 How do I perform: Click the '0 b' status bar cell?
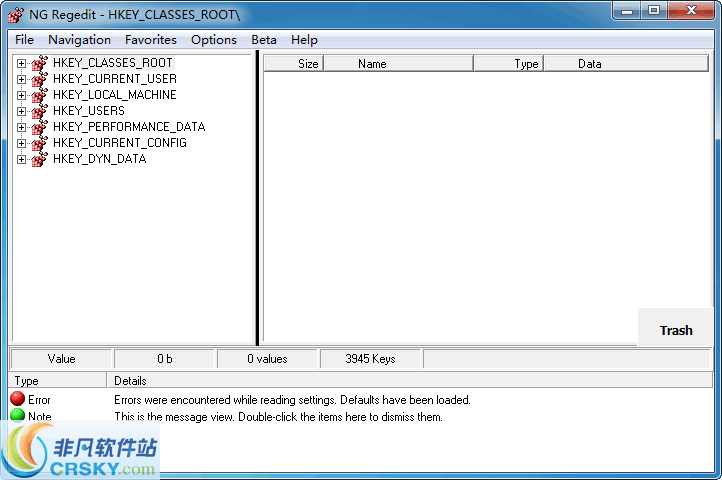tap(164, 359)
